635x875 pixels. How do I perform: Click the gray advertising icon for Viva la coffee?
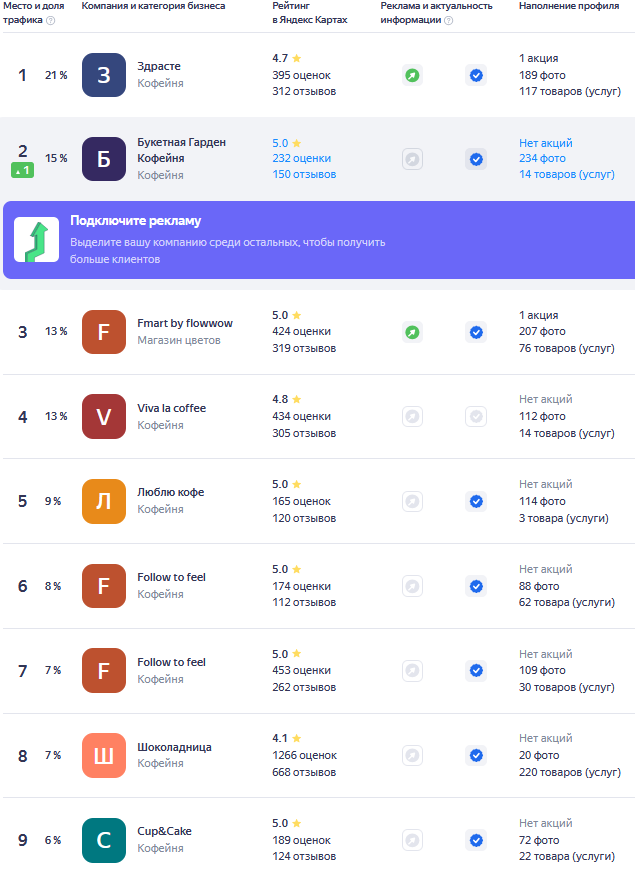412,416
